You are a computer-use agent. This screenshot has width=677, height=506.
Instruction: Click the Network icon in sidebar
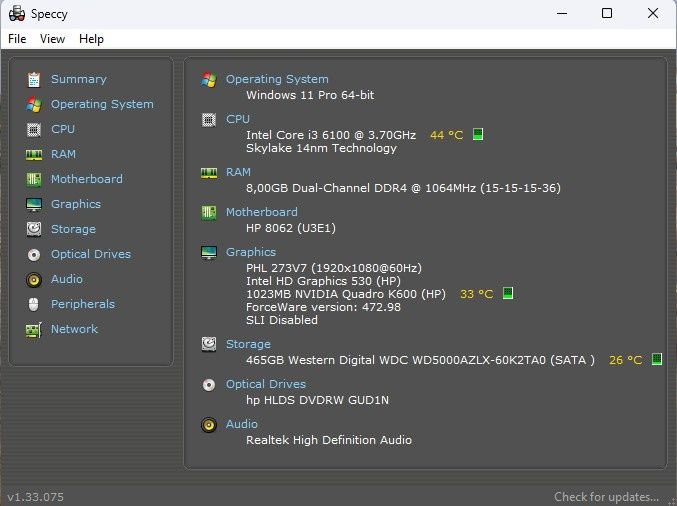coord(34,329)
